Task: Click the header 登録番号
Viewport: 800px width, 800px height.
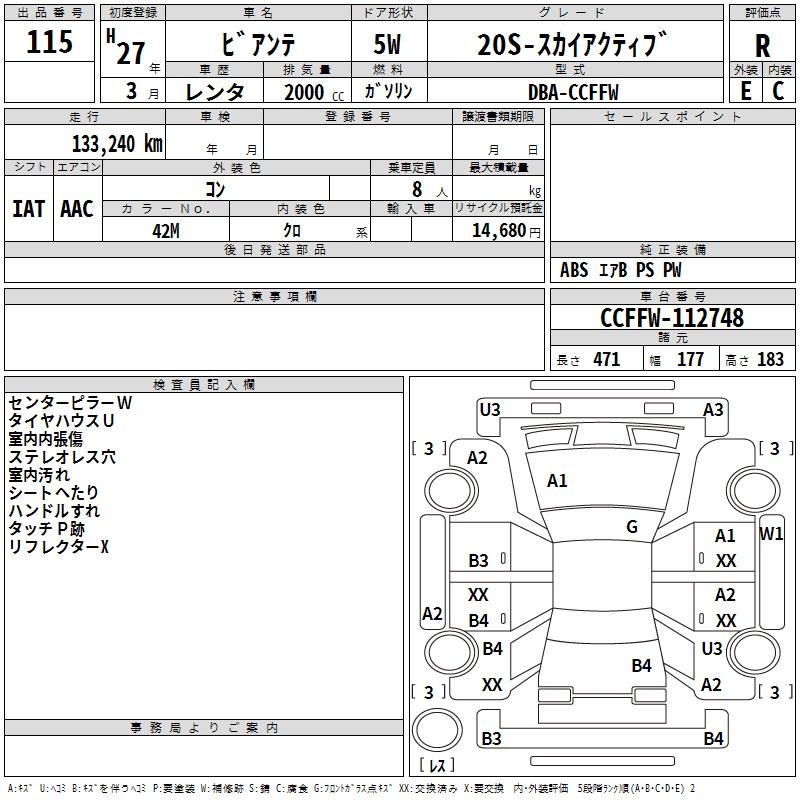Action: click(x=358, y=116)
